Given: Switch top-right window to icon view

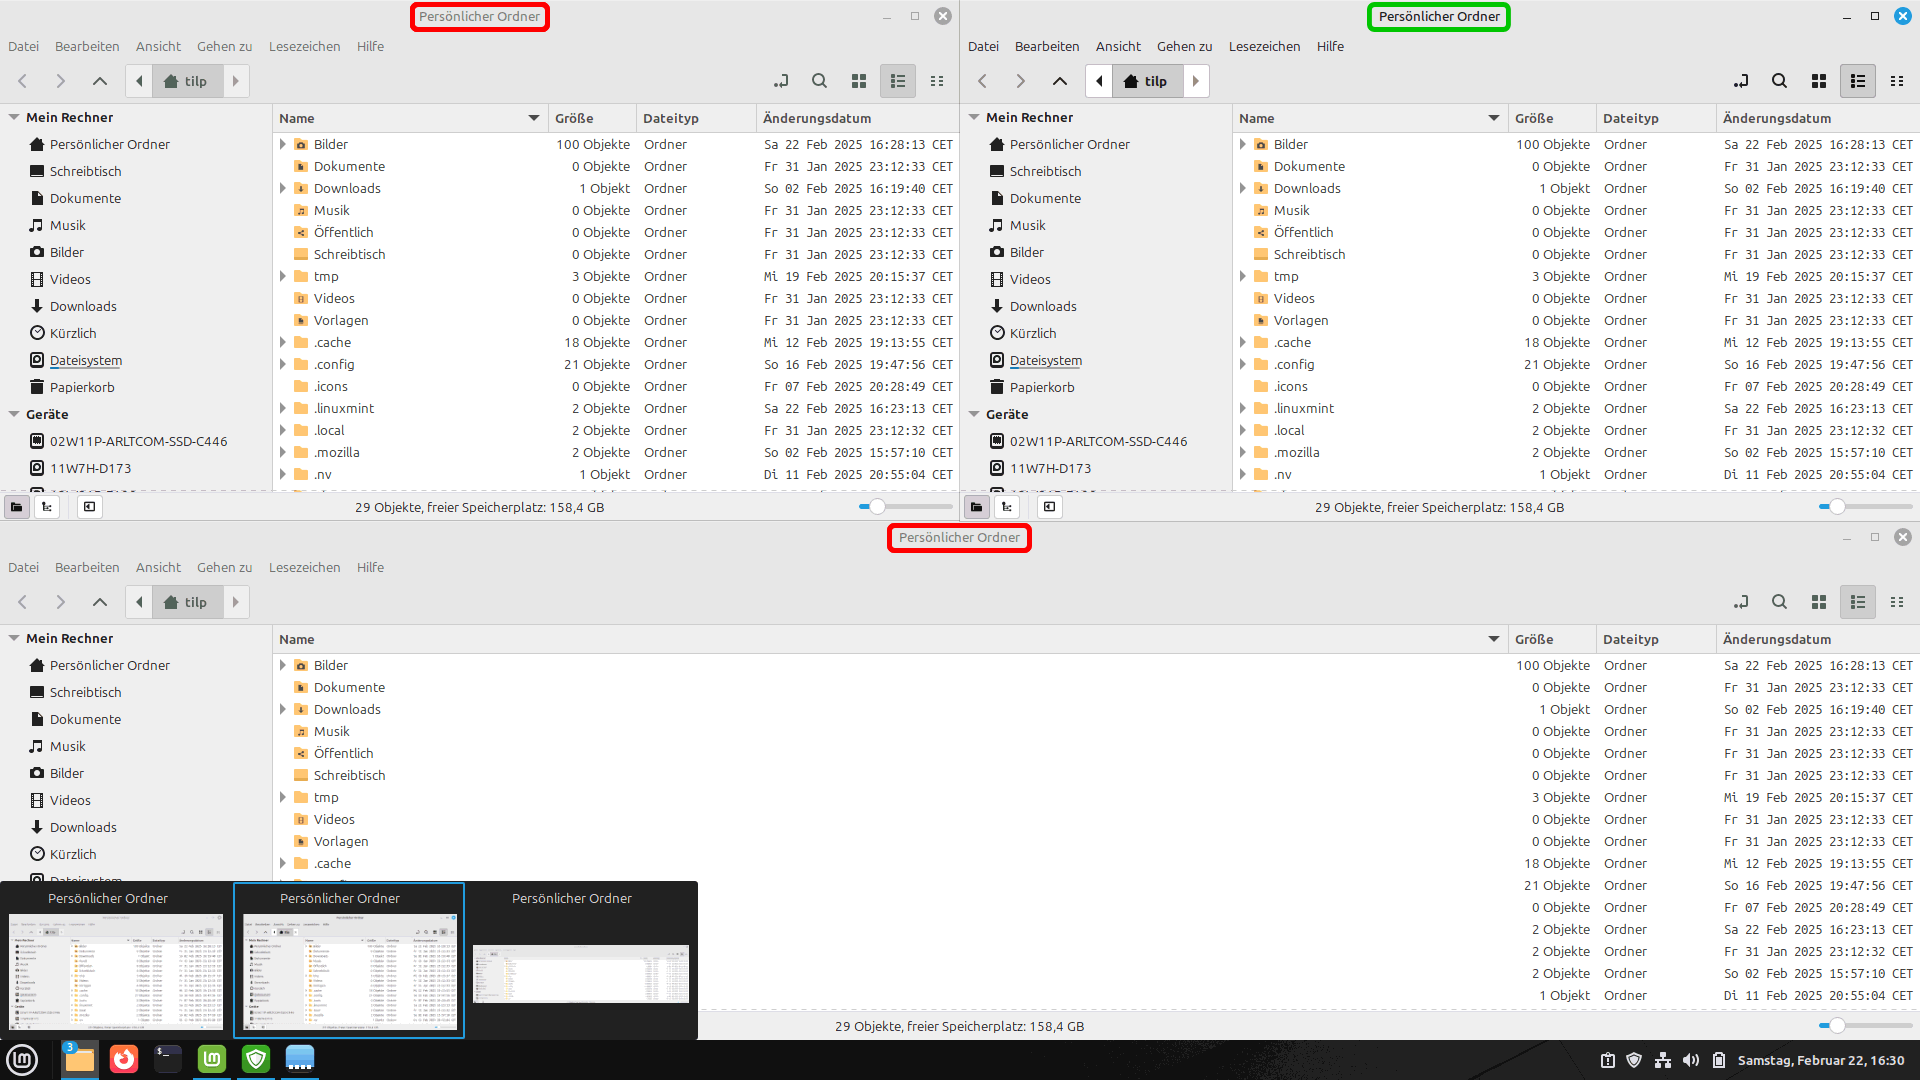Looking at the screenshot, I should click(x=1819, y=81).
